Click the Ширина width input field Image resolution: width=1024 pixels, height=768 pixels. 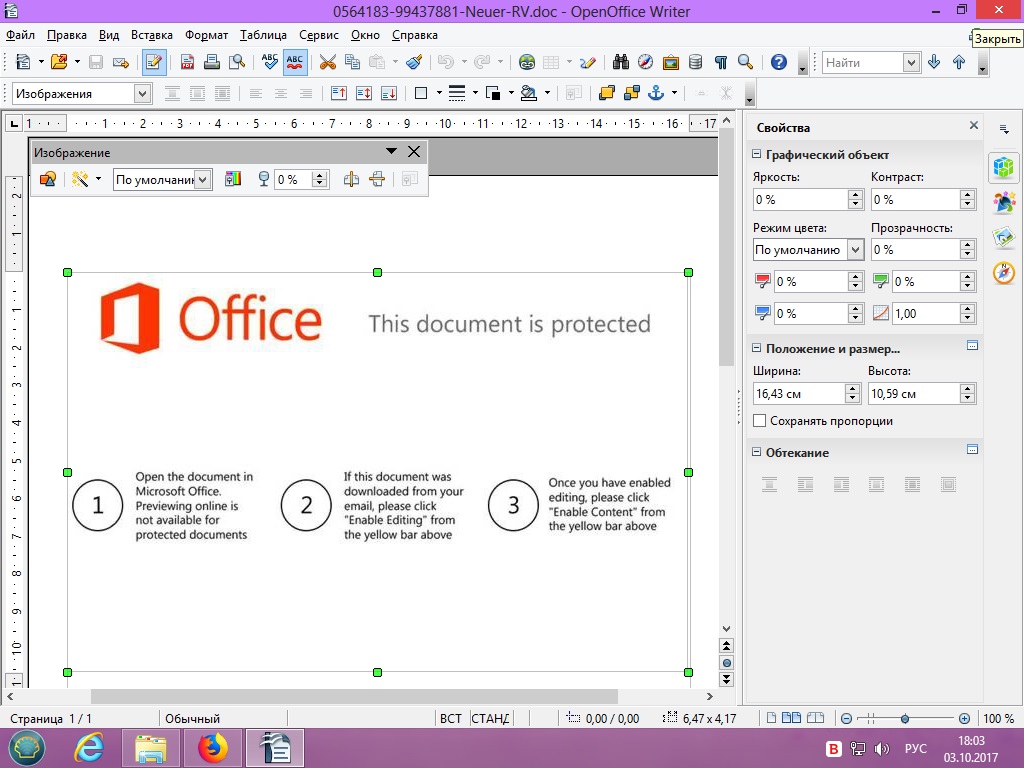pos(798,394)
